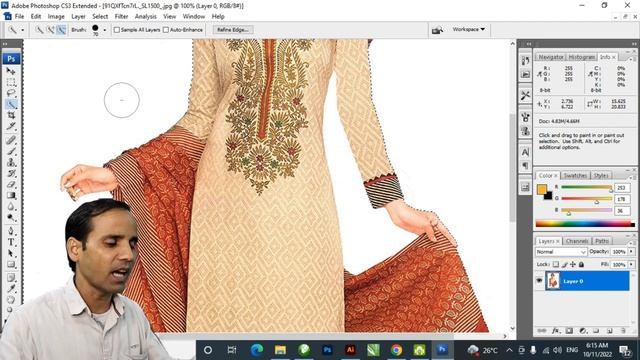Screen dimensions: 640x360
Task: Create new fill or adjustment layer
Action: [x=583, y=330]
